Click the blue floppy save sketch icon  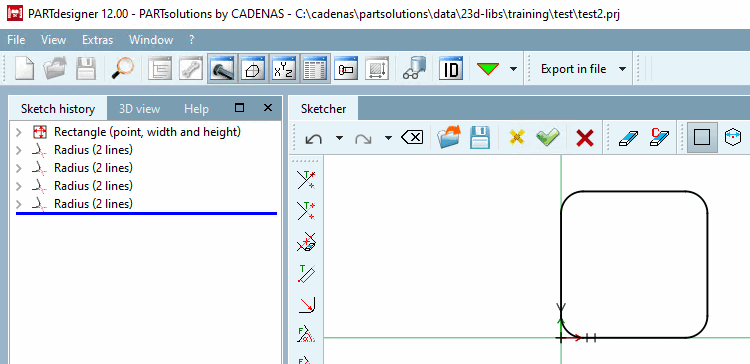(x=480, y=138)
